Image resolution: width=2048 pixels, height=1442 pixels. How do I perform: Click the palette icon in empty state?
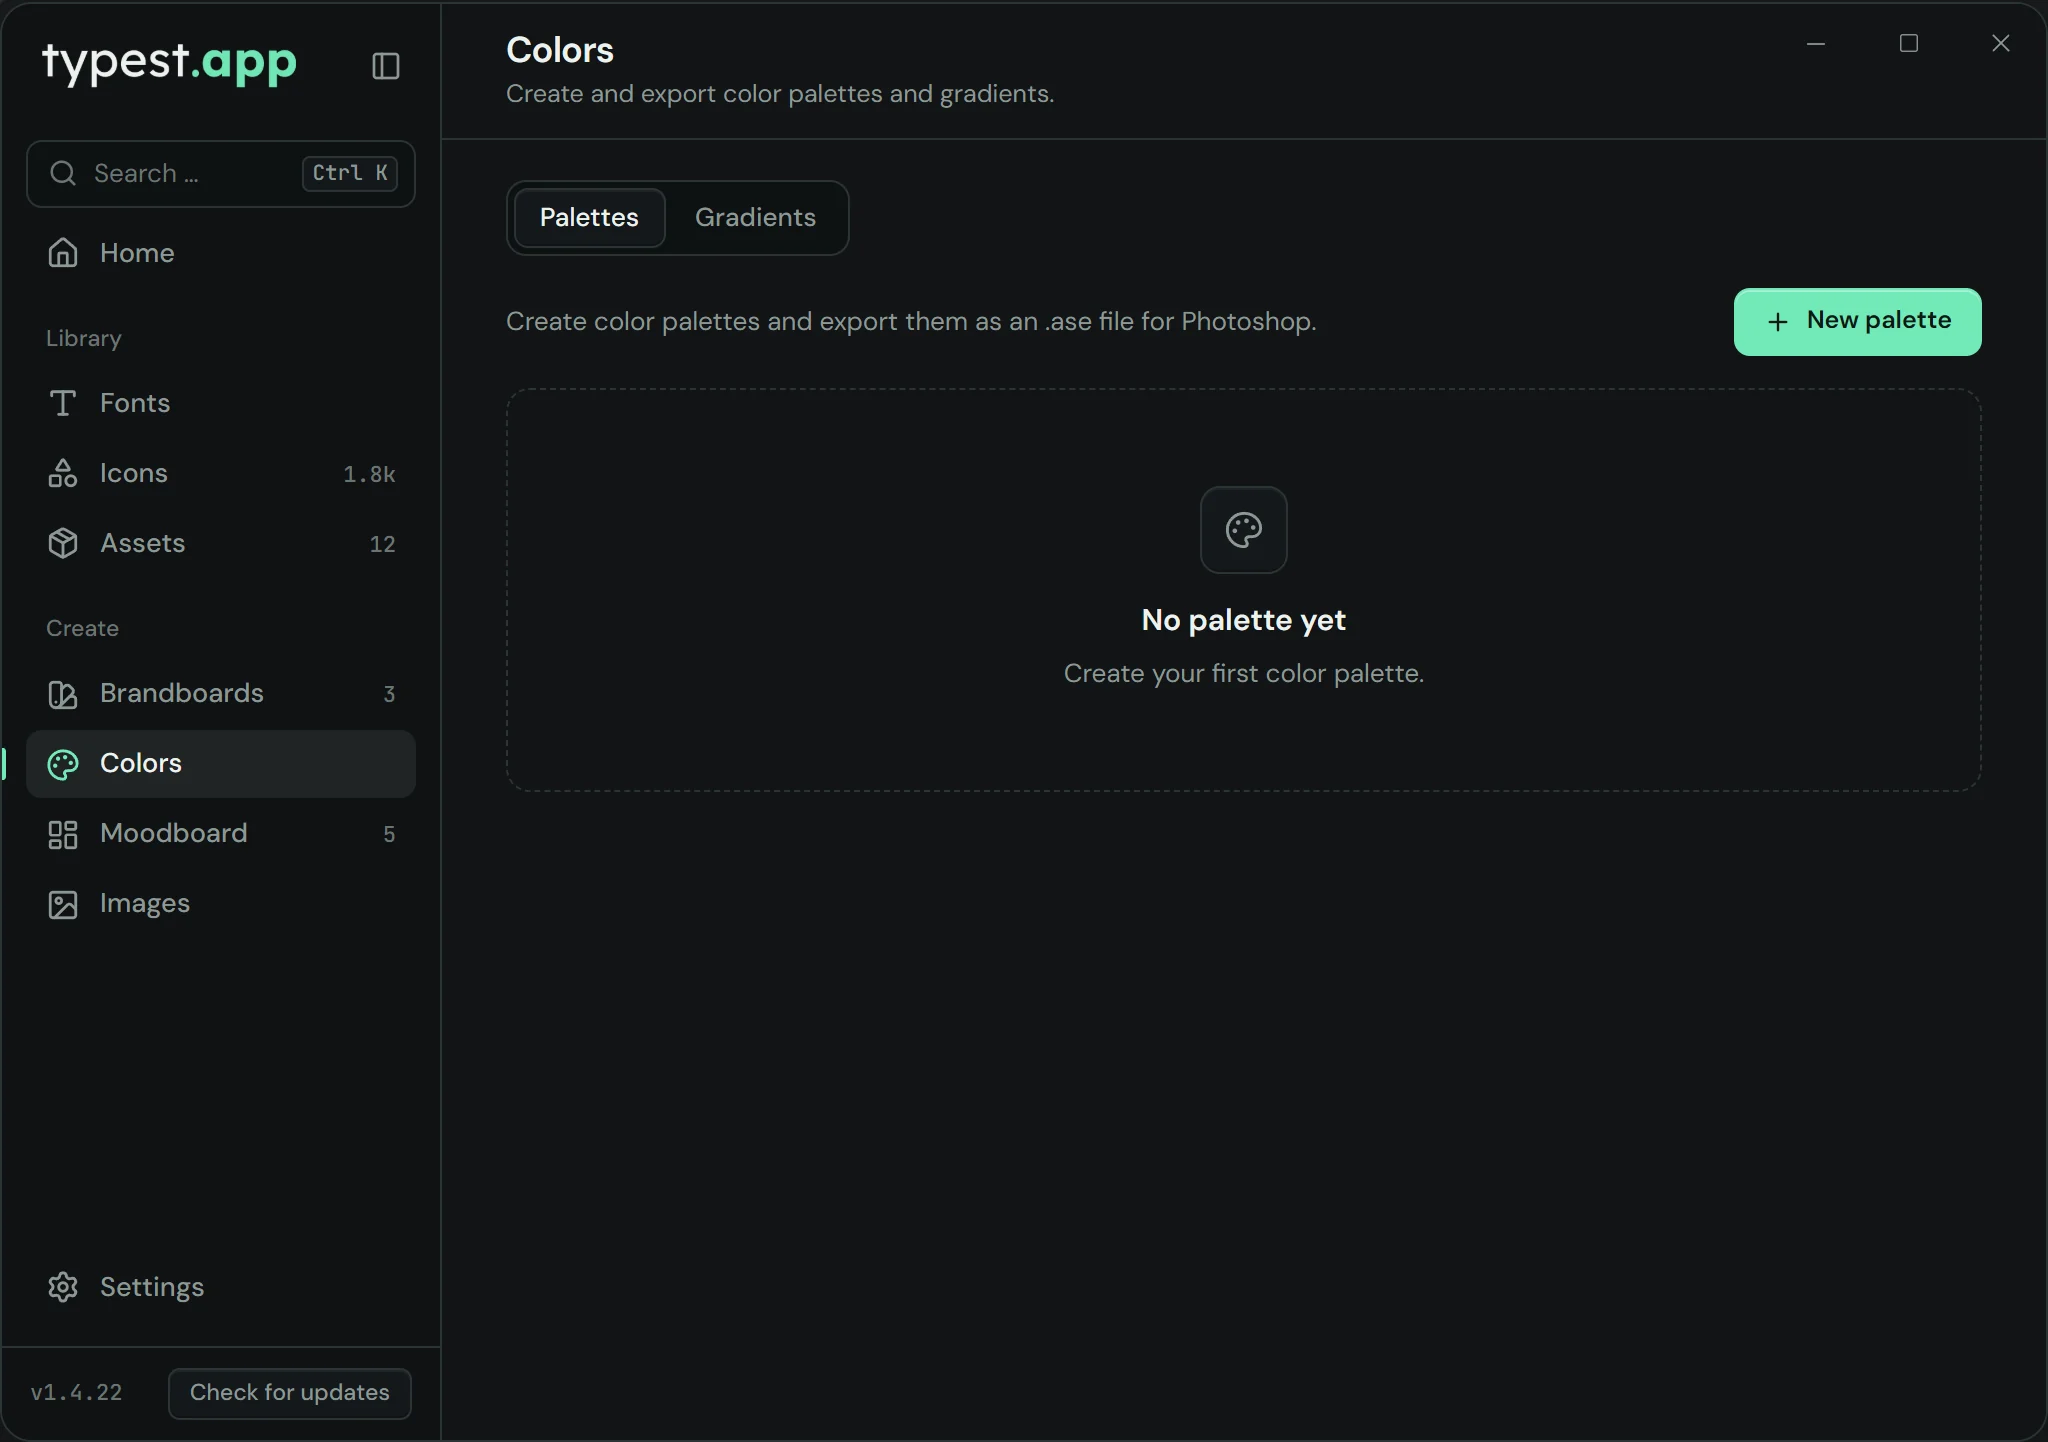1243,530
